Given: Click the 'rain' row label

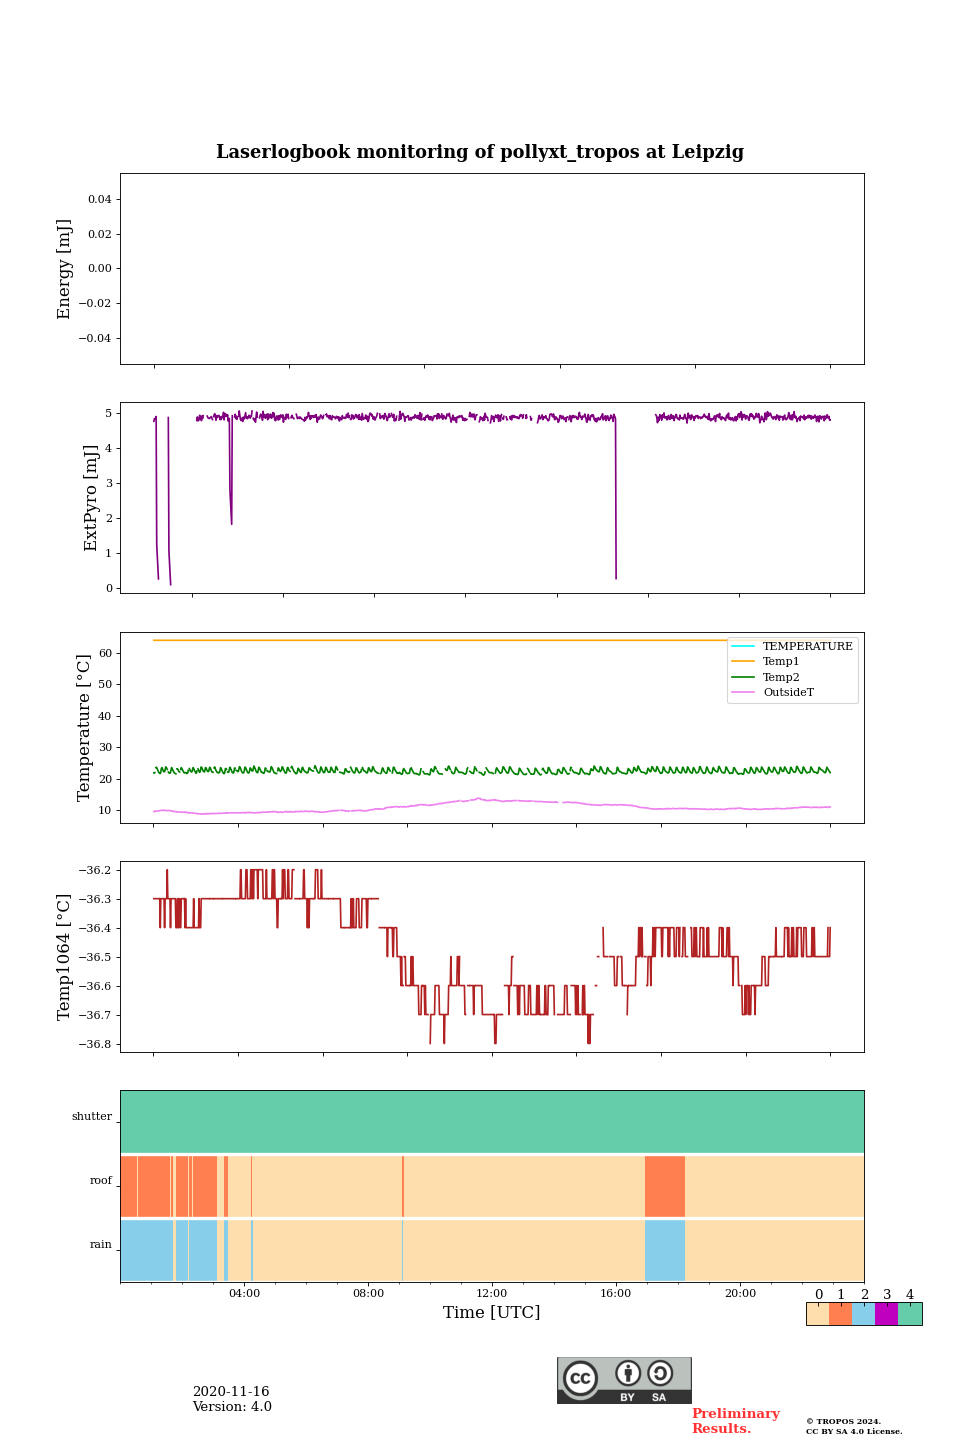Looking at the screenshot, I should 101,1245.
